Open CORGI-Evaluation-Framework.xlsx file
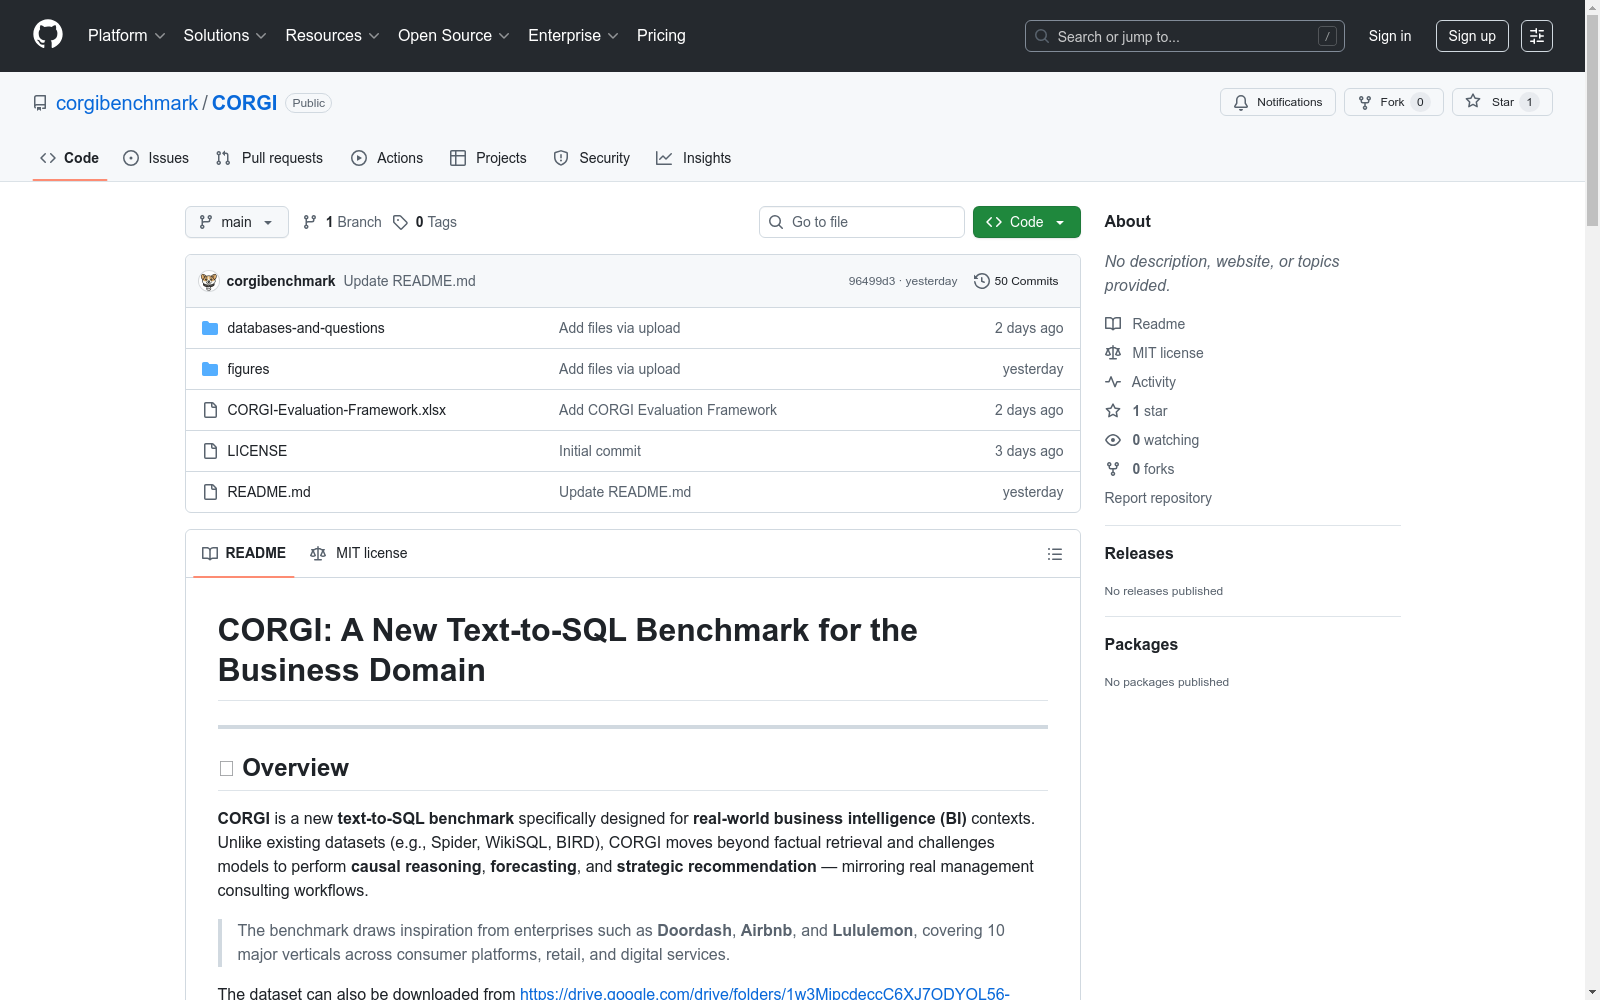This screenshot has width=1600, height=1000. coord(337,410)
